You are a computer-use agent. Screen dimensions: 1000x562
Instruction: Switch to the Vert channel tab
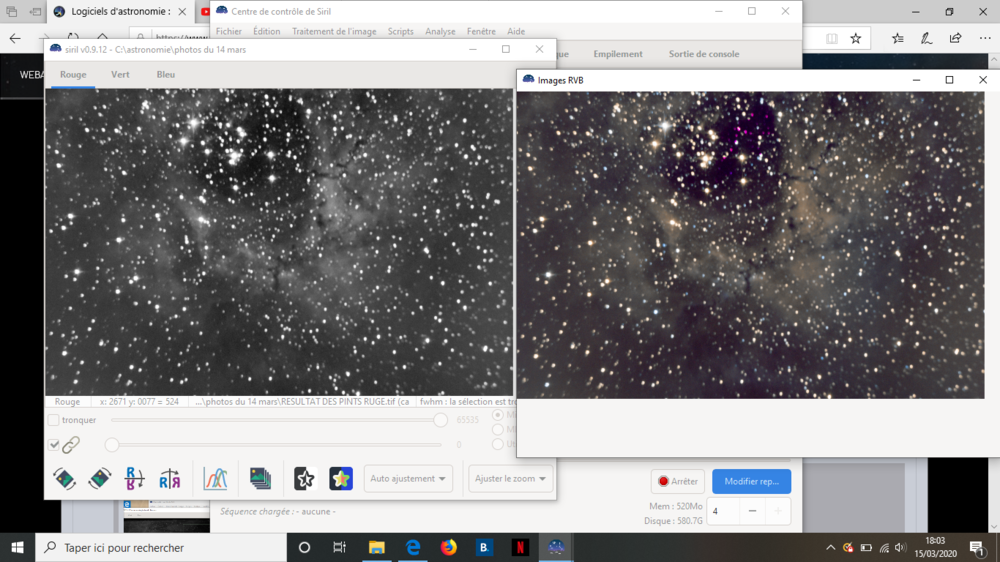coord(120,75)
